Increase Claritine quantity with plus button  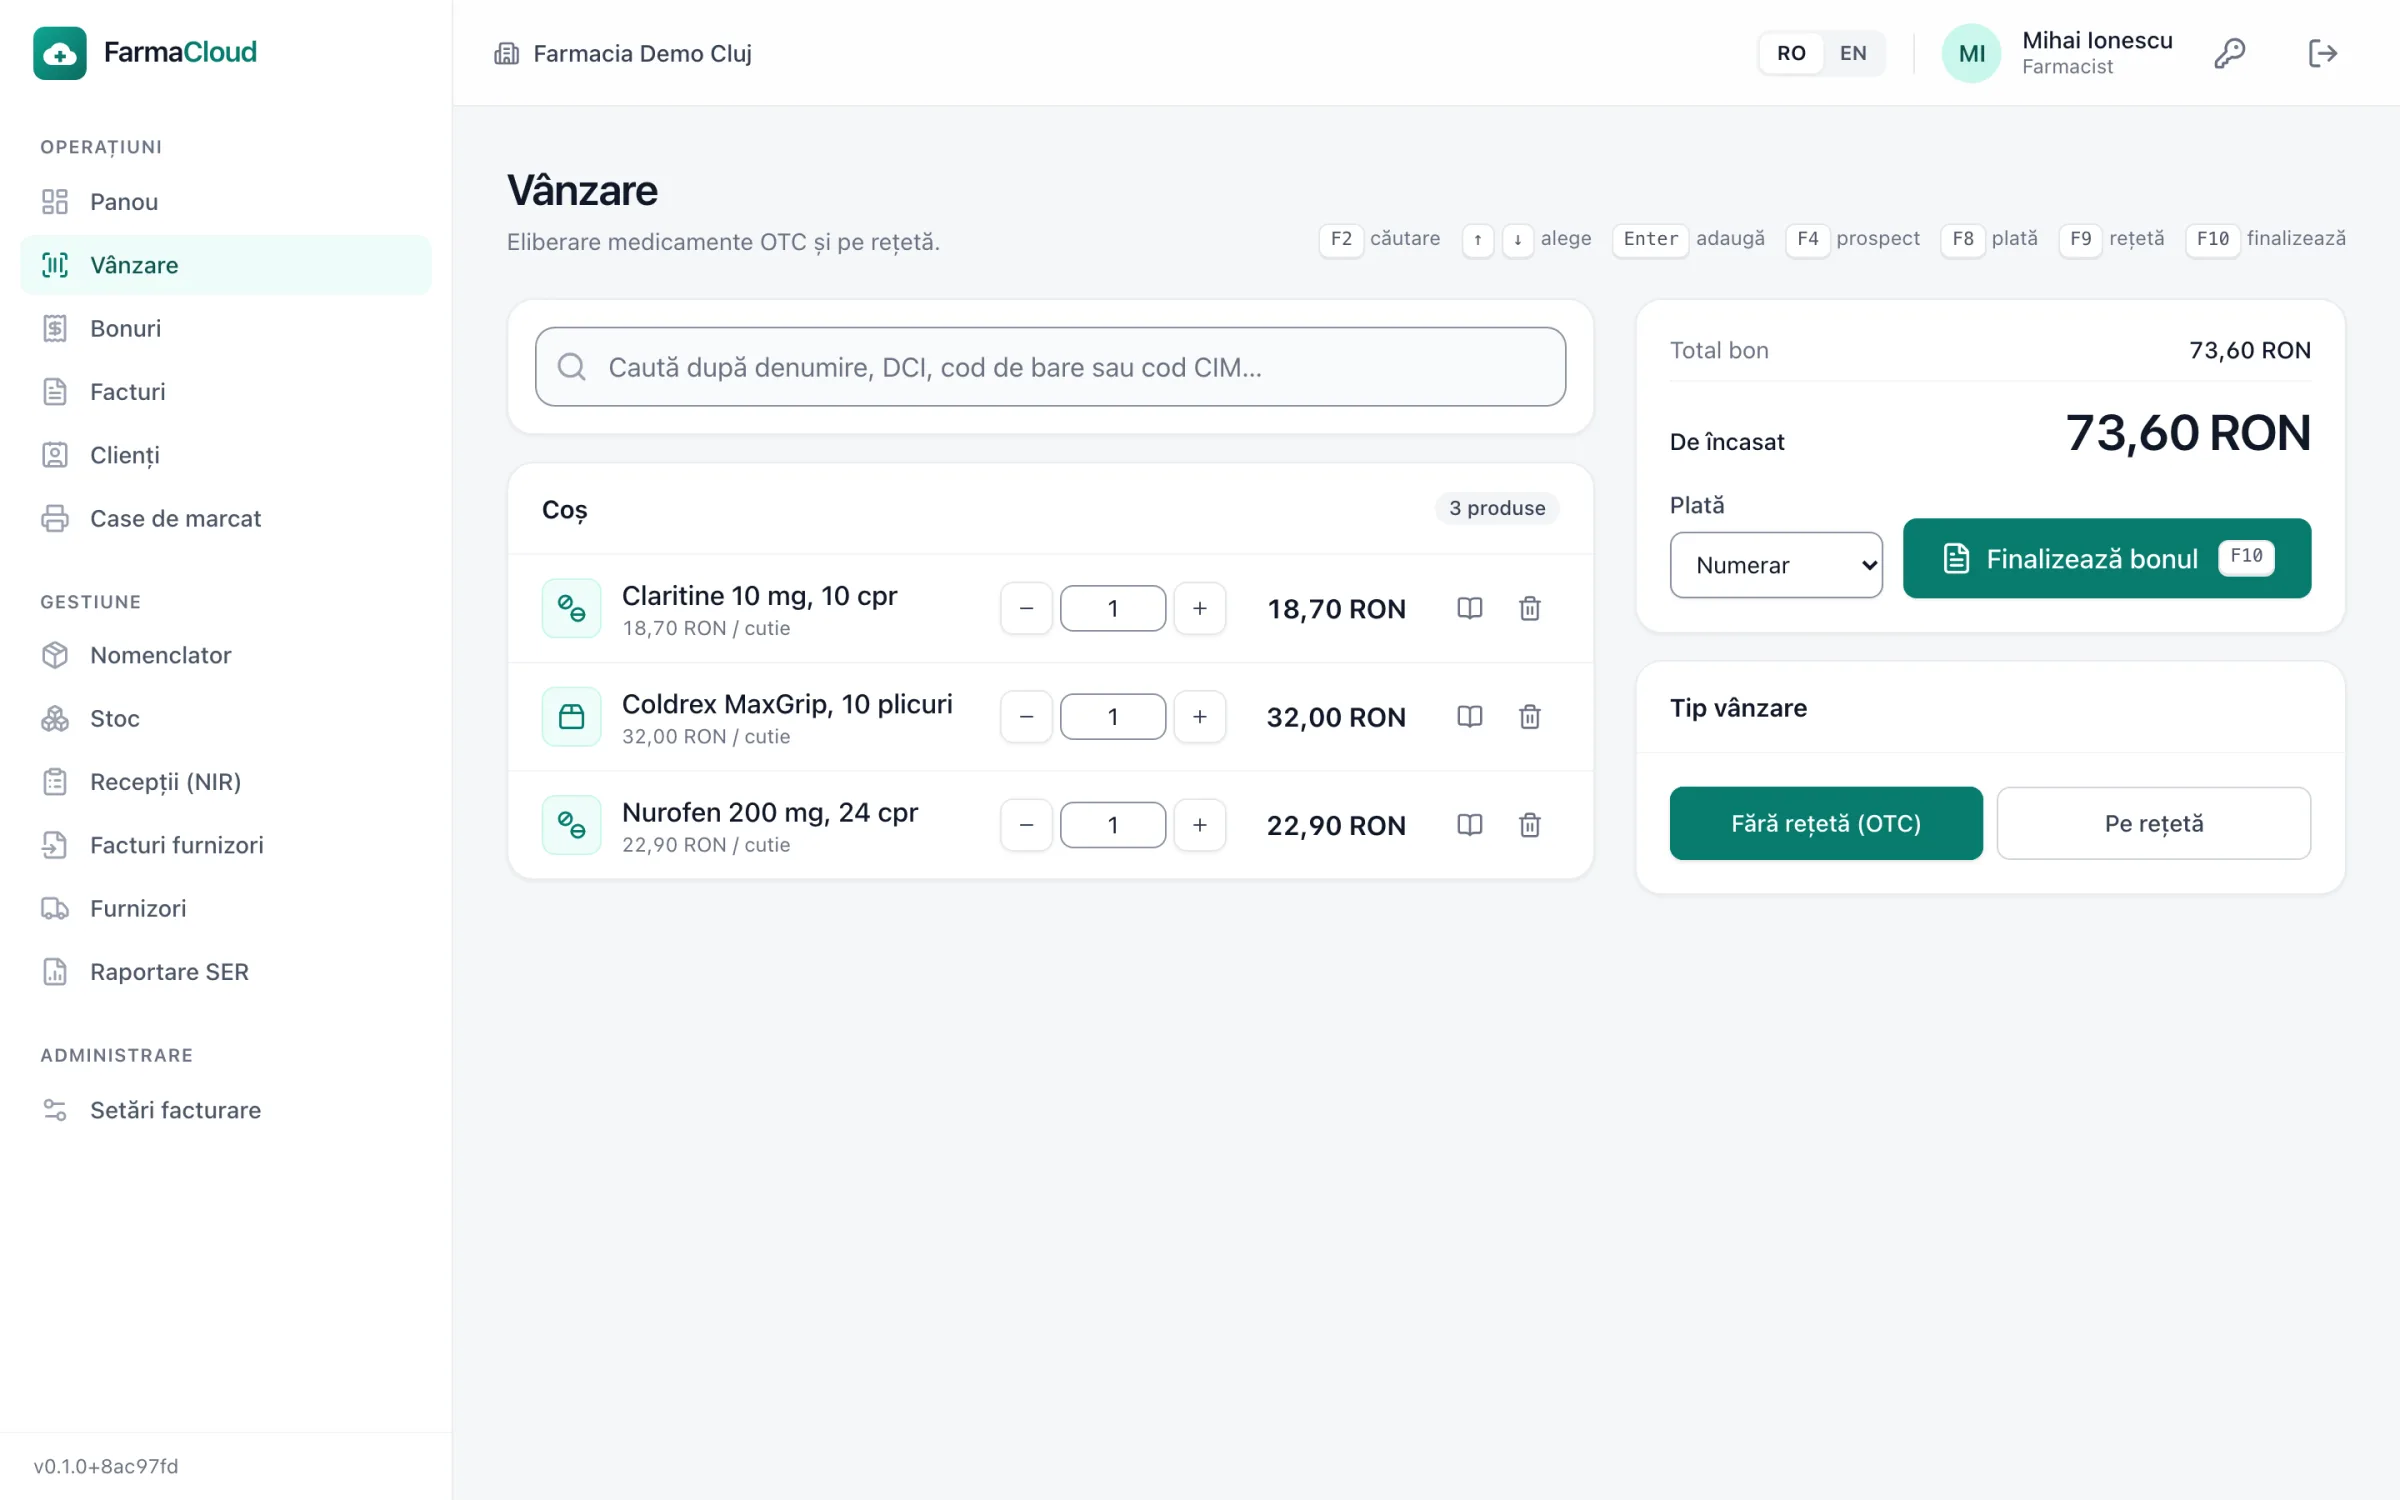(x=1199, y=608)
